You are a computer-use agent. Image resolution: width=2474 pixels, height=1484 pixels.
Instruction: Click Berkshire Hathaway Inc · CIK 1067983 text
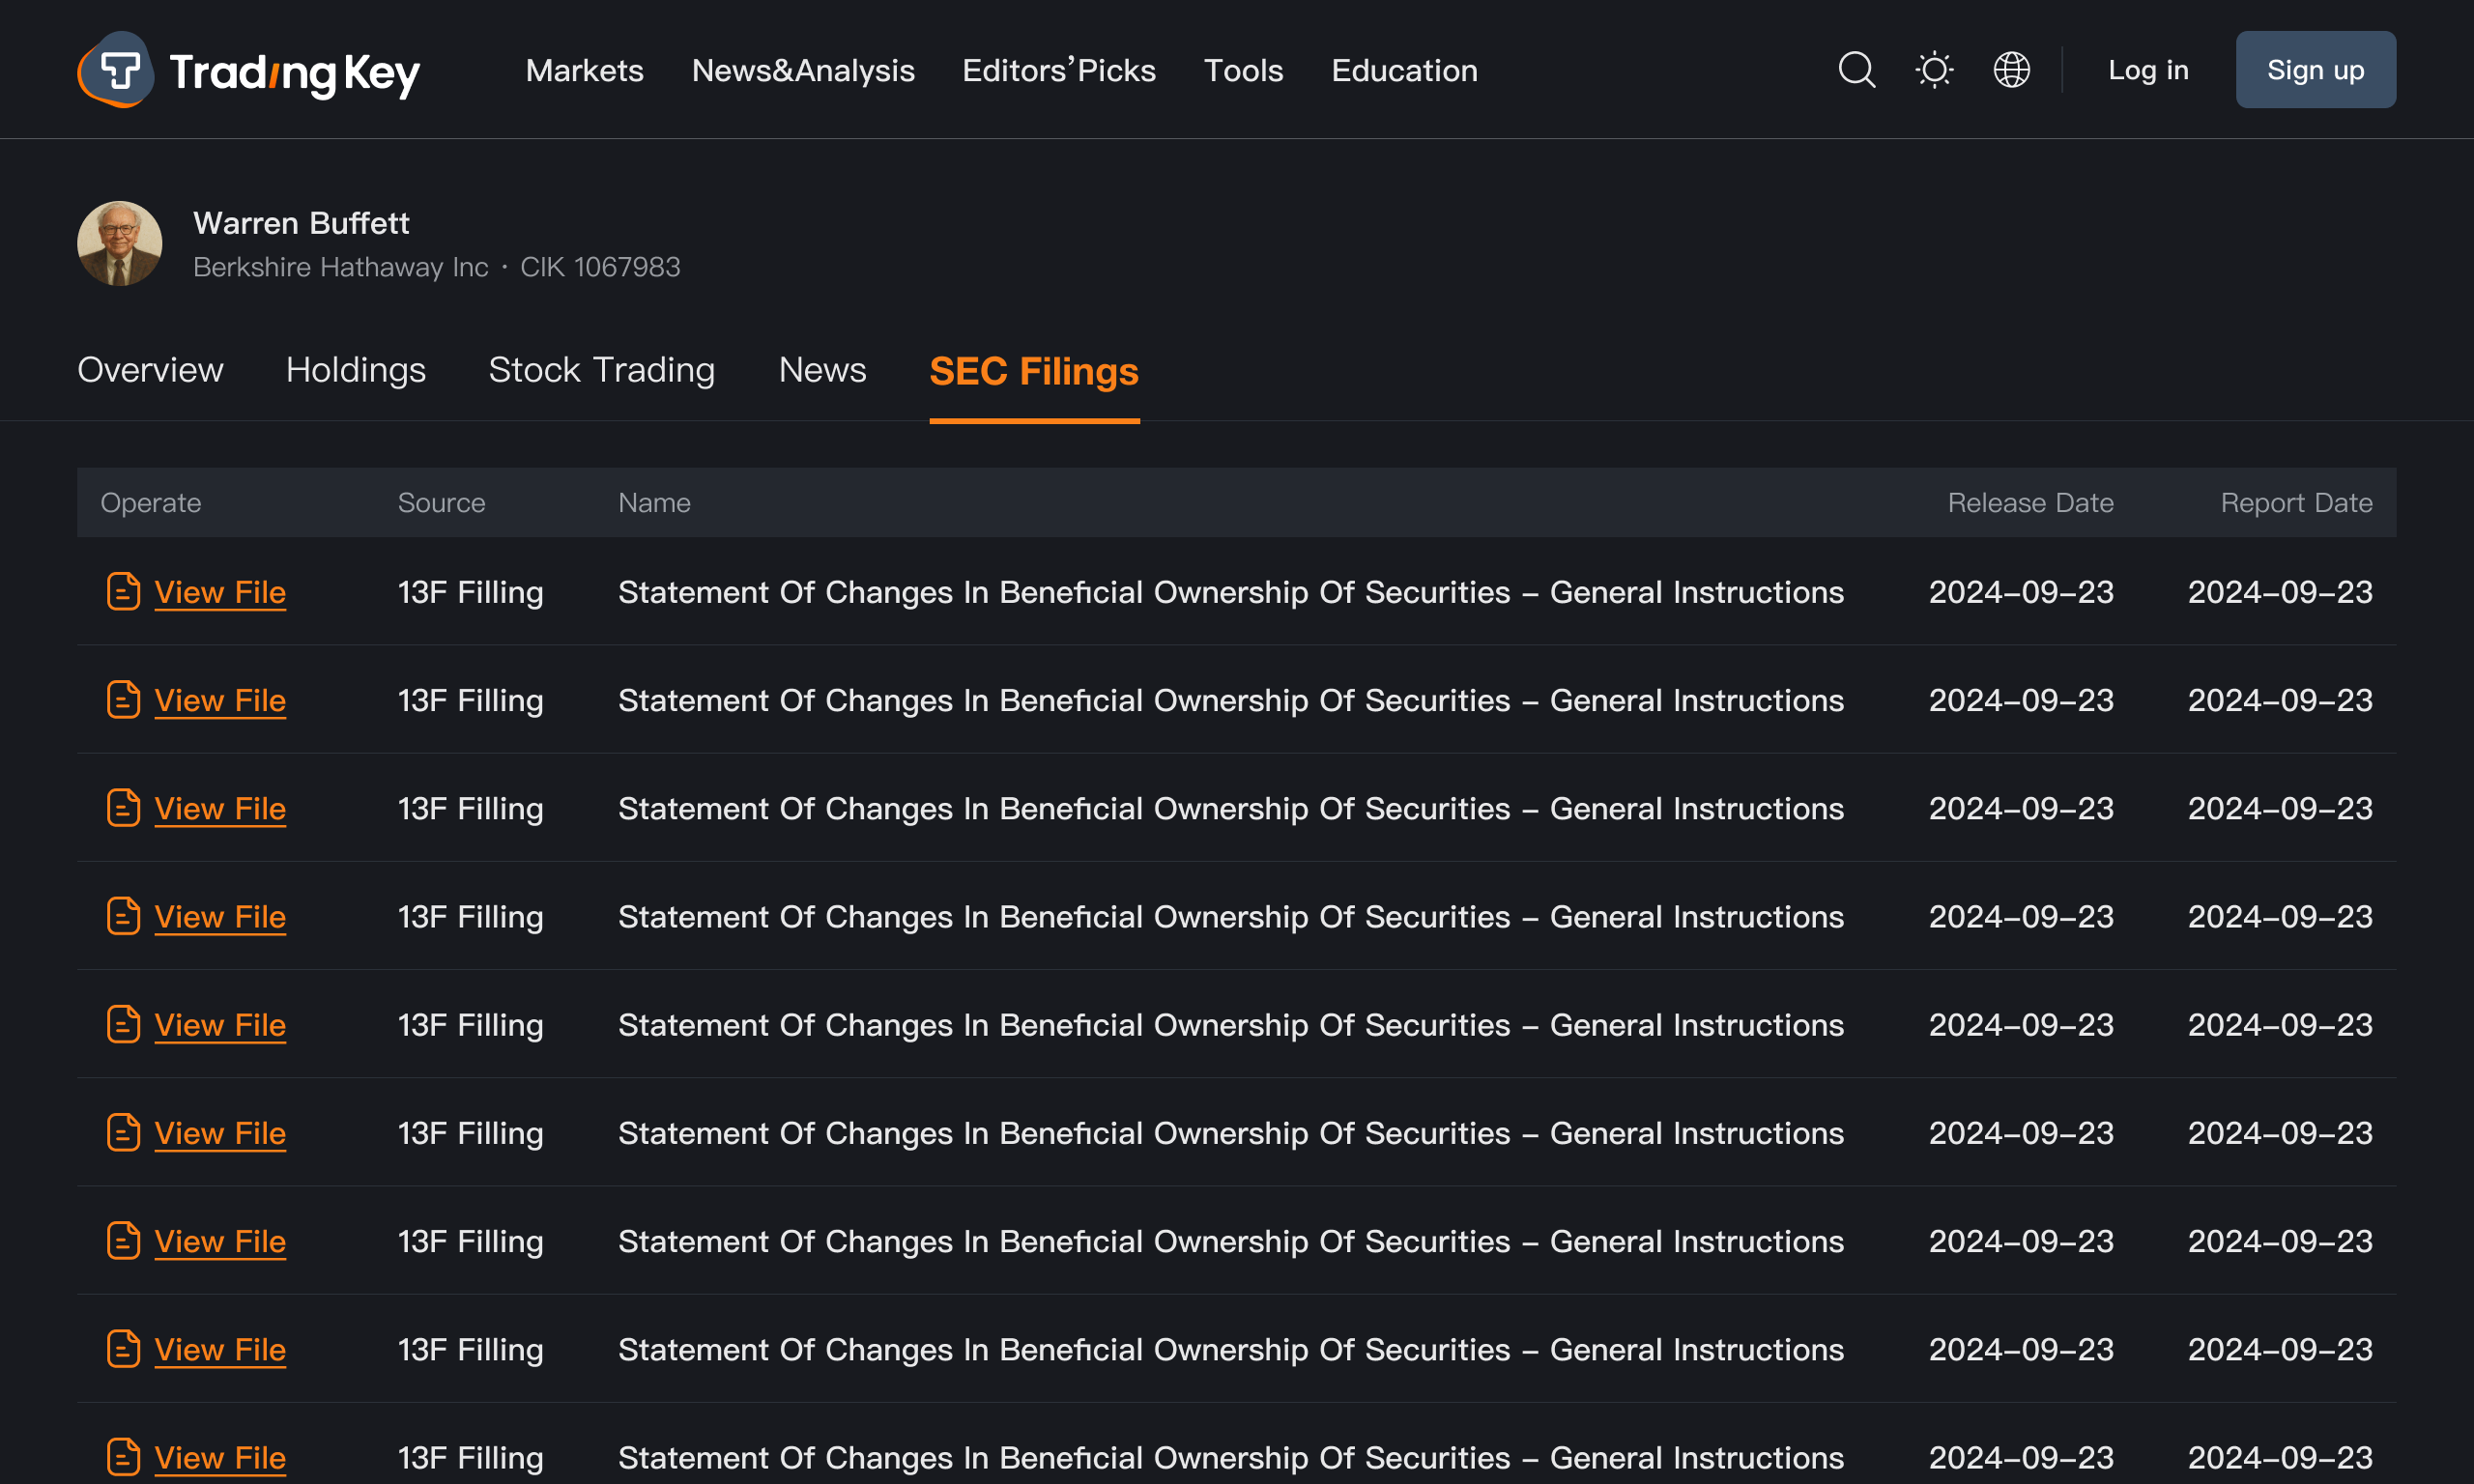(436, 267)
